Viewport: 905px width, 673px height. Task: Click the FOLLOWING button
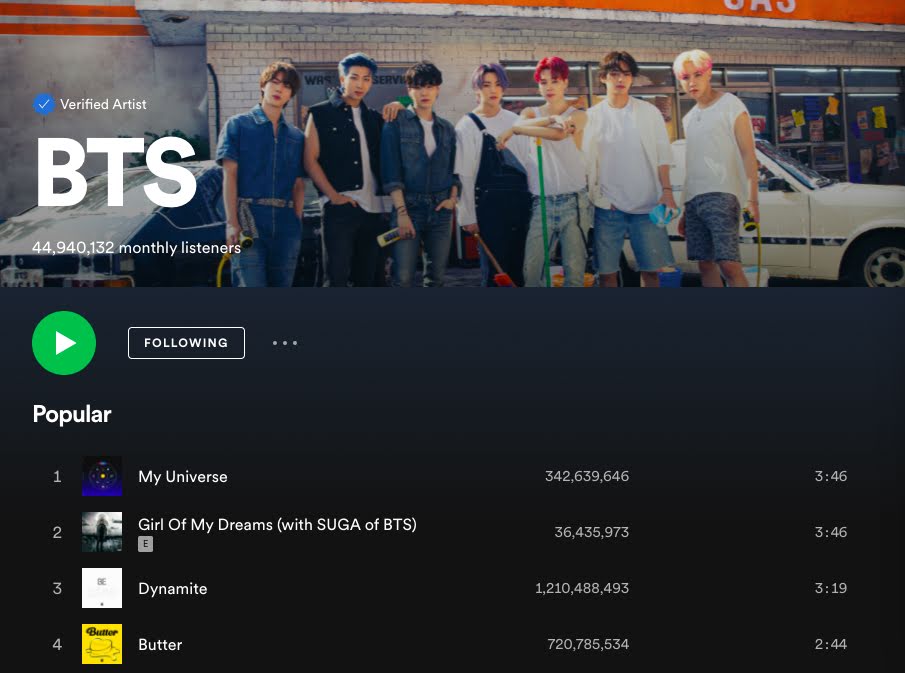point(186,343)
